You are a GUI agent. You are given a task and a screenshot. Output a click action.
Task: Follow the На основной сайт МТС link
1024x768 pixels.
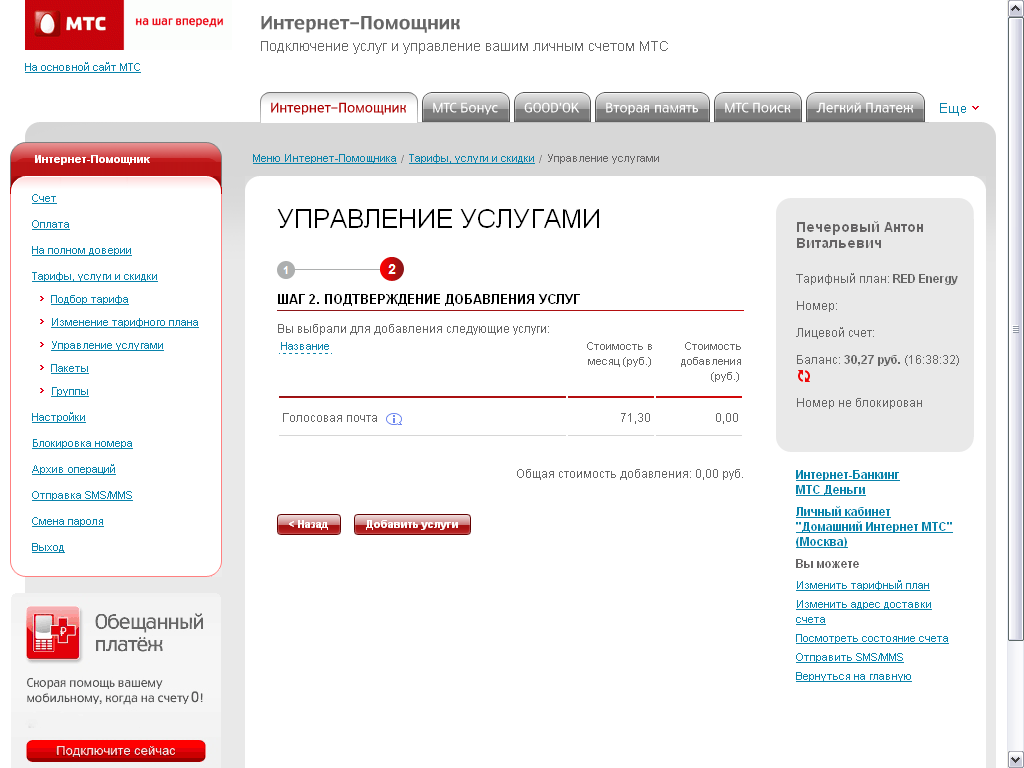[x=82, y=67]
